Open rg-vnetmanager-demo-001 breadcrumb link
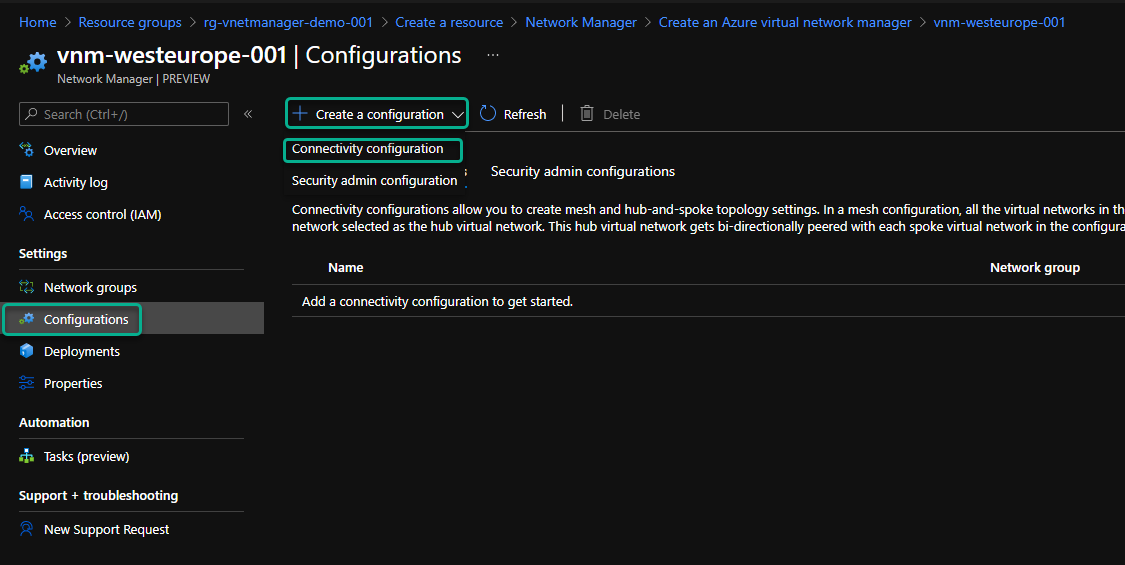 click(x=288, y=22)
